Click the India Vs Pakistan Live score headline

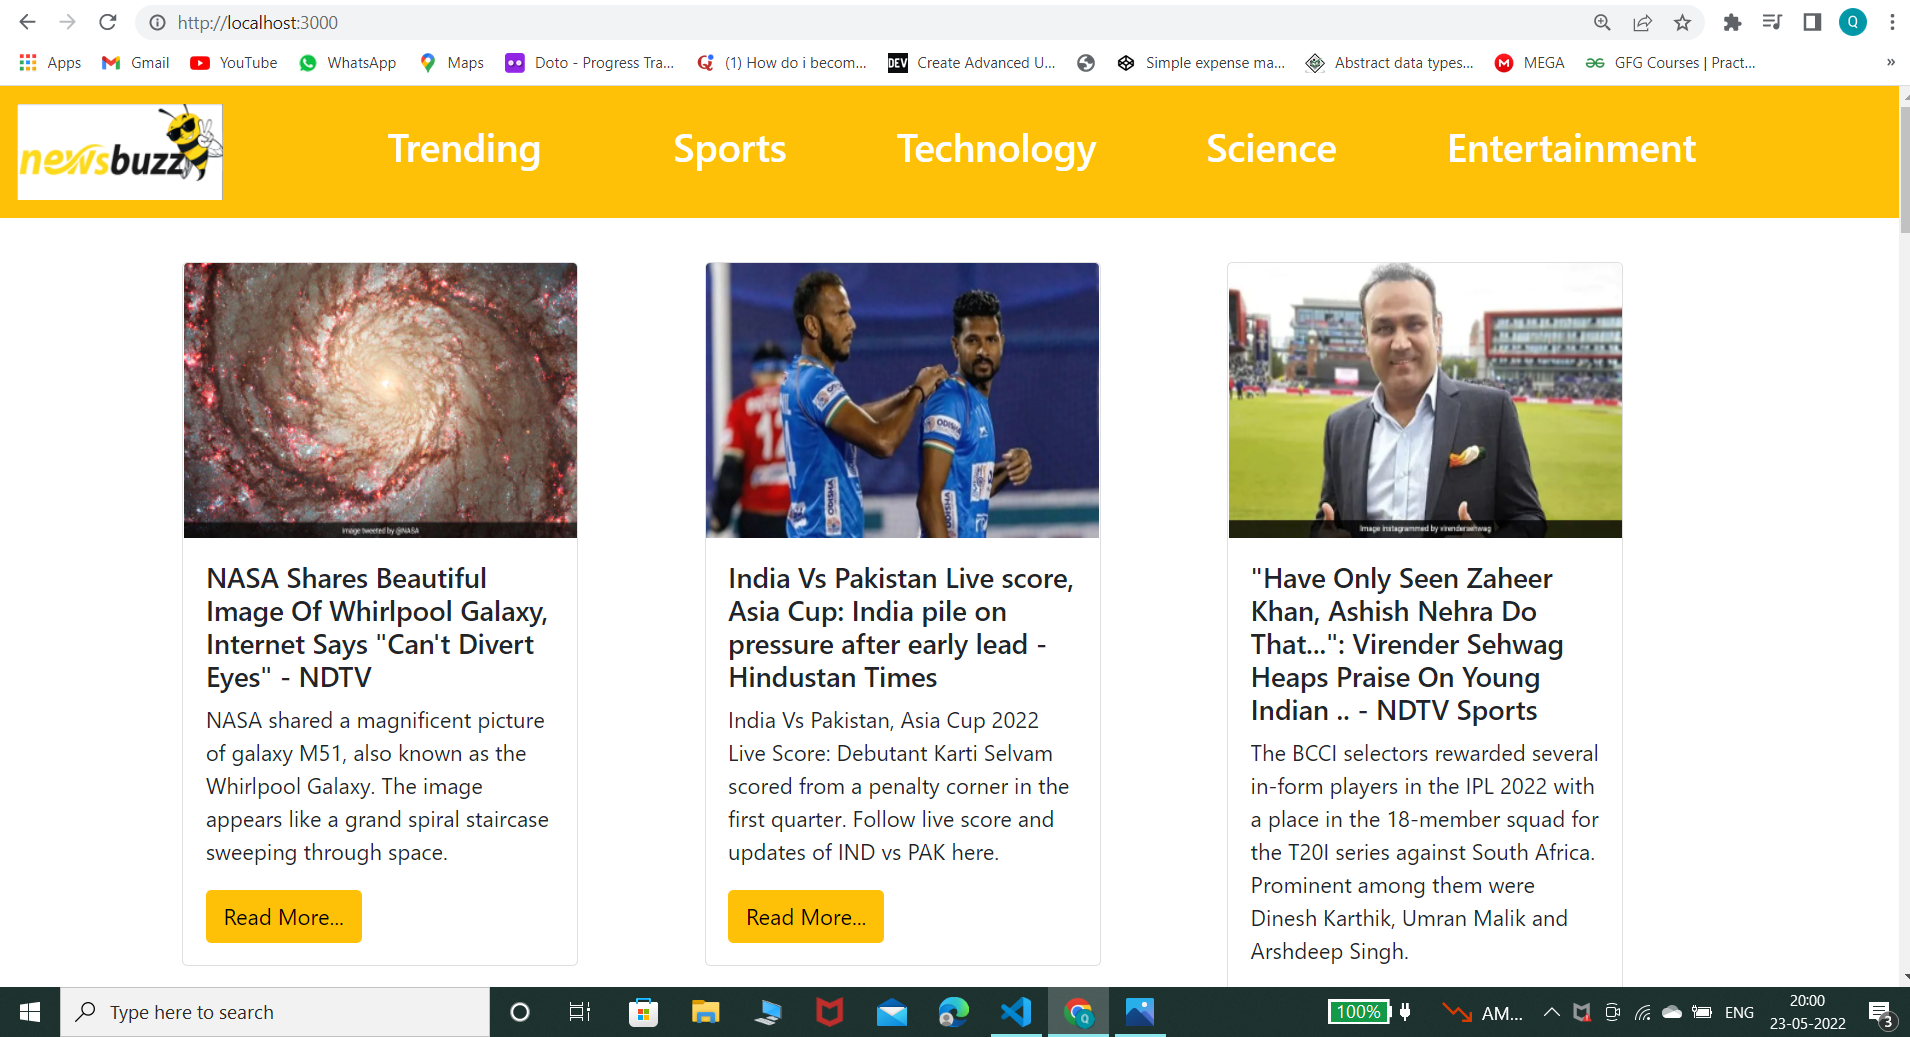(901, 628)
